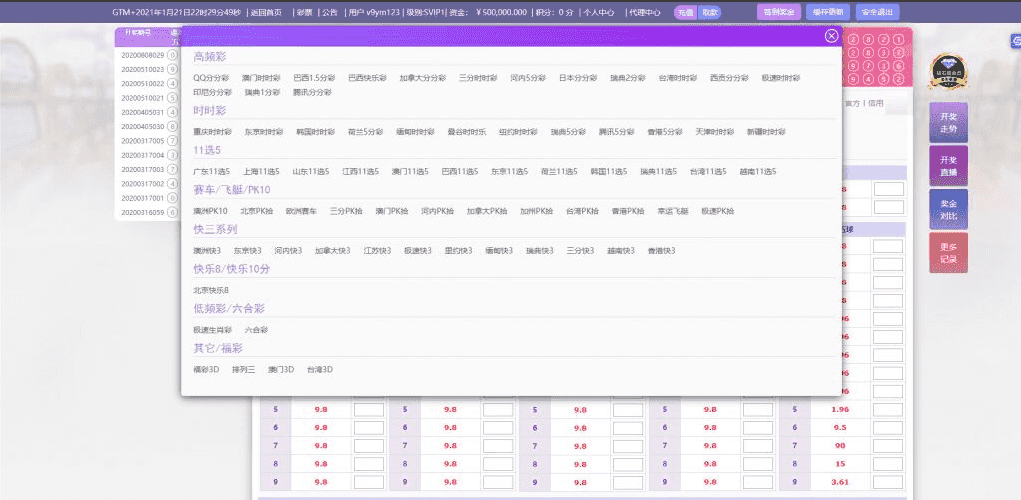This screenshot has width=1021, height=500.
Task: Select 香港快3 lottery
Action: point(662,251)
